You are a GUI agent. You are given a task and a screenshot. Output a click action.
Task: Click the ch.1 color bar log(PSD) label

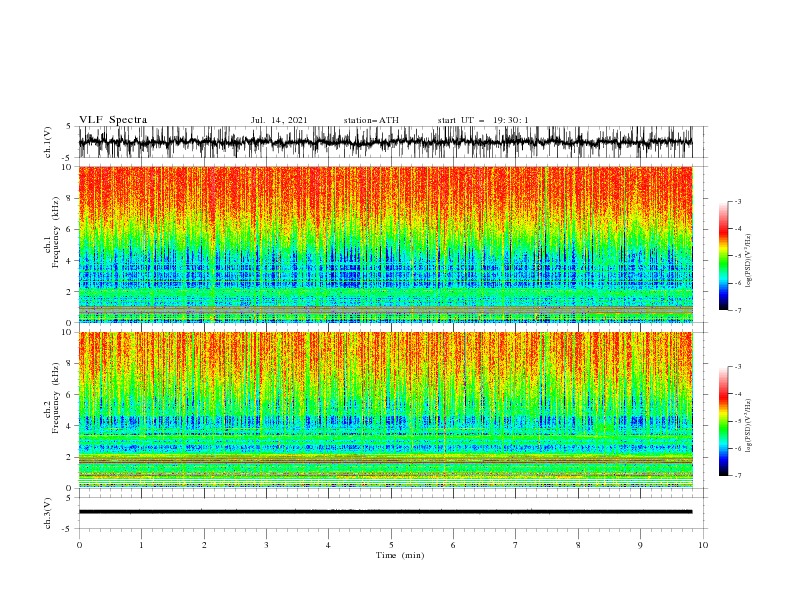coord(748,261)
